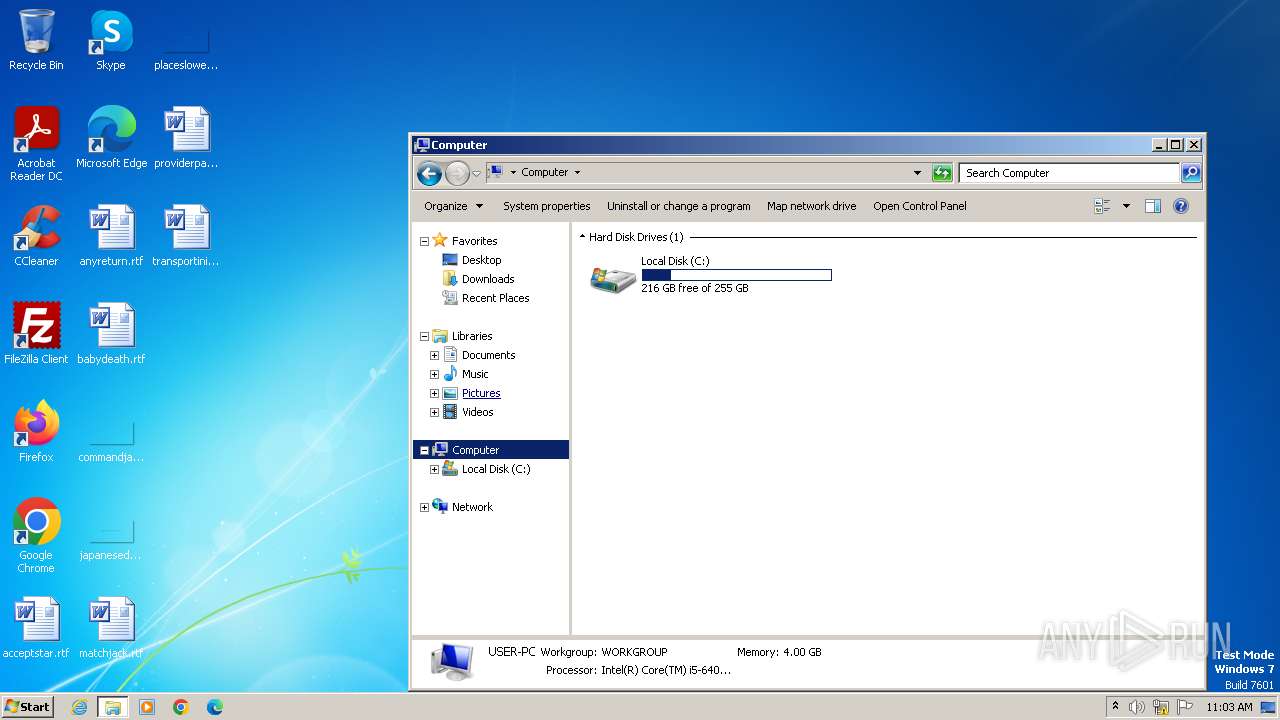
Task: Open Explorer help question mark icon
Action: (1180, 206)
